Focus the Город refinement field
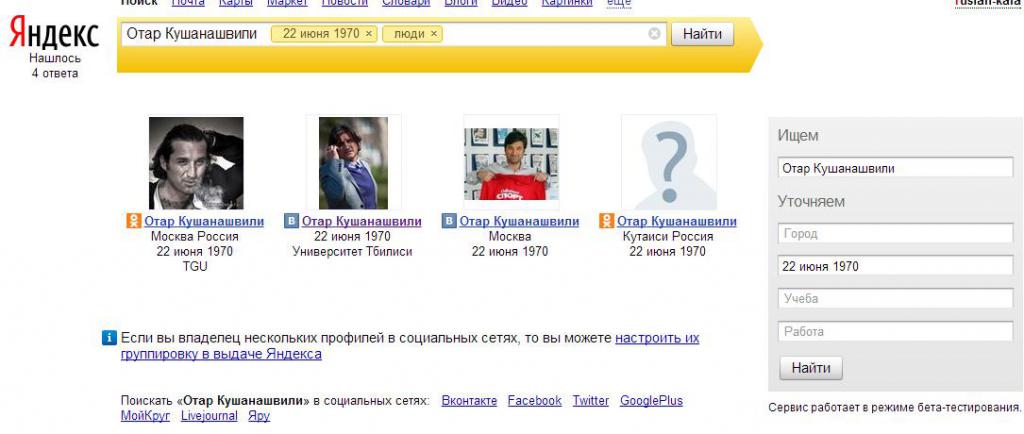The image size is (1024, 434). click(895, 233)
